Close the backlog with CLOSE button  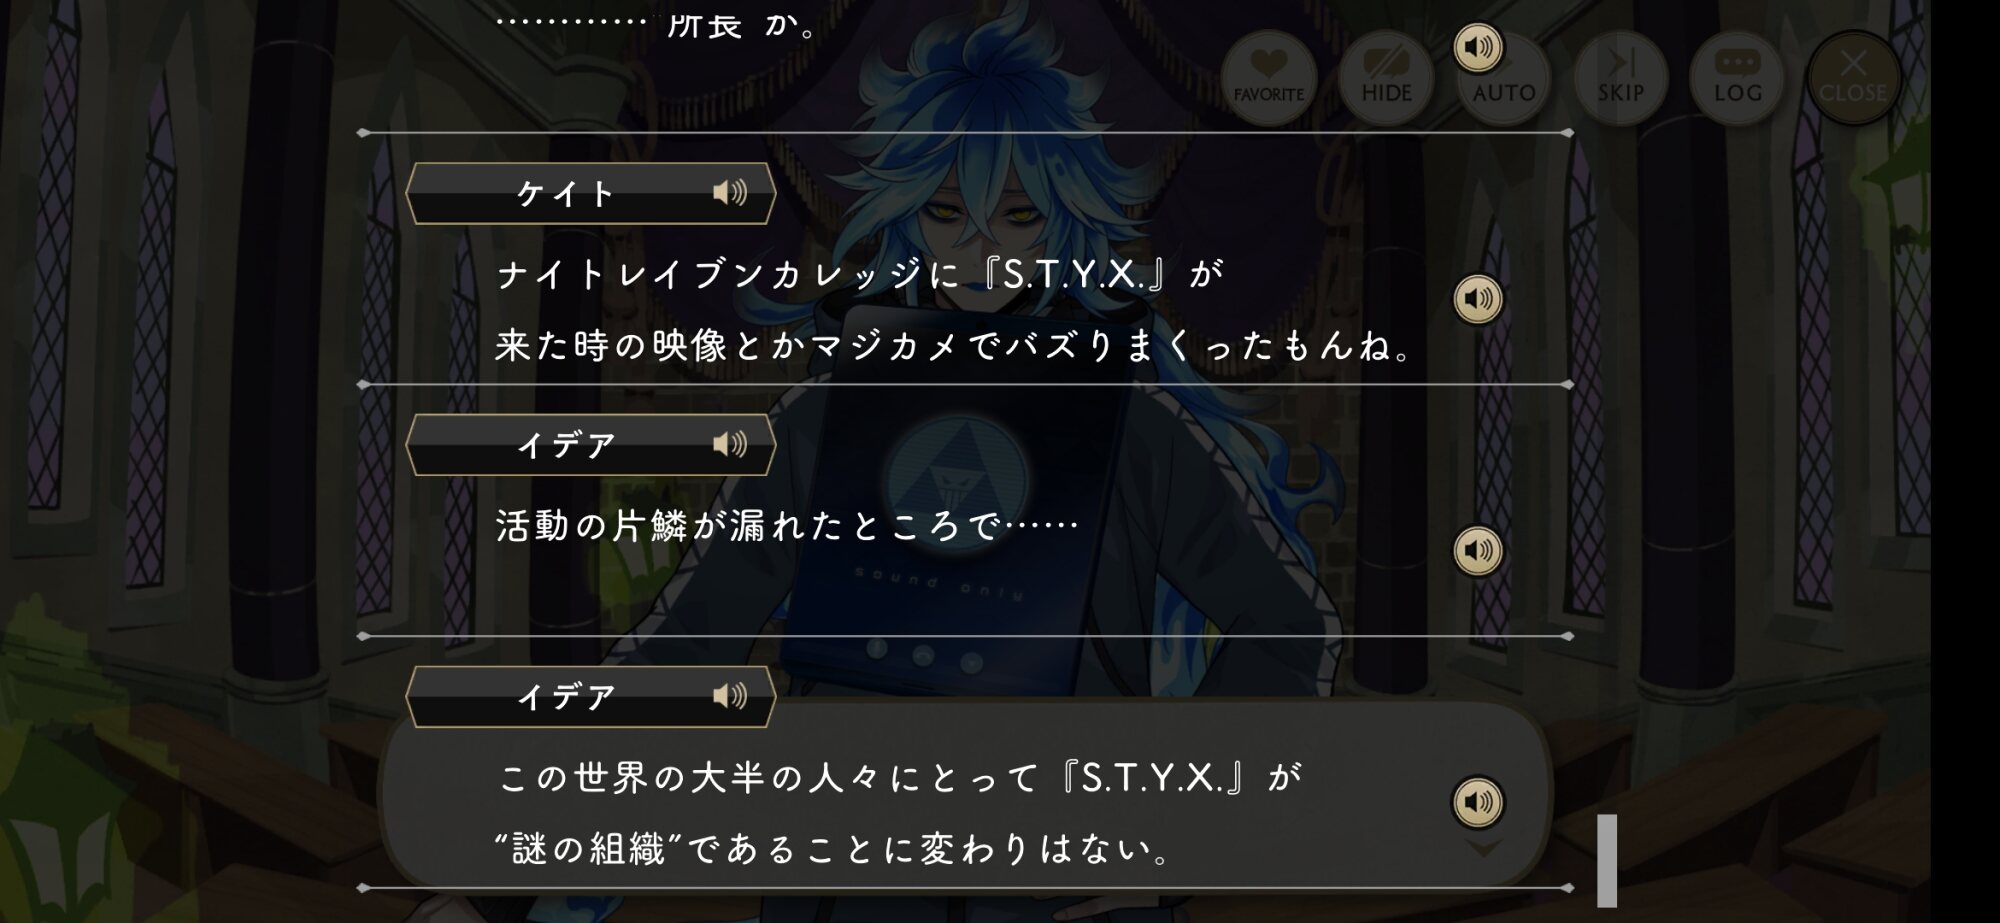[x=1853, y=78]
